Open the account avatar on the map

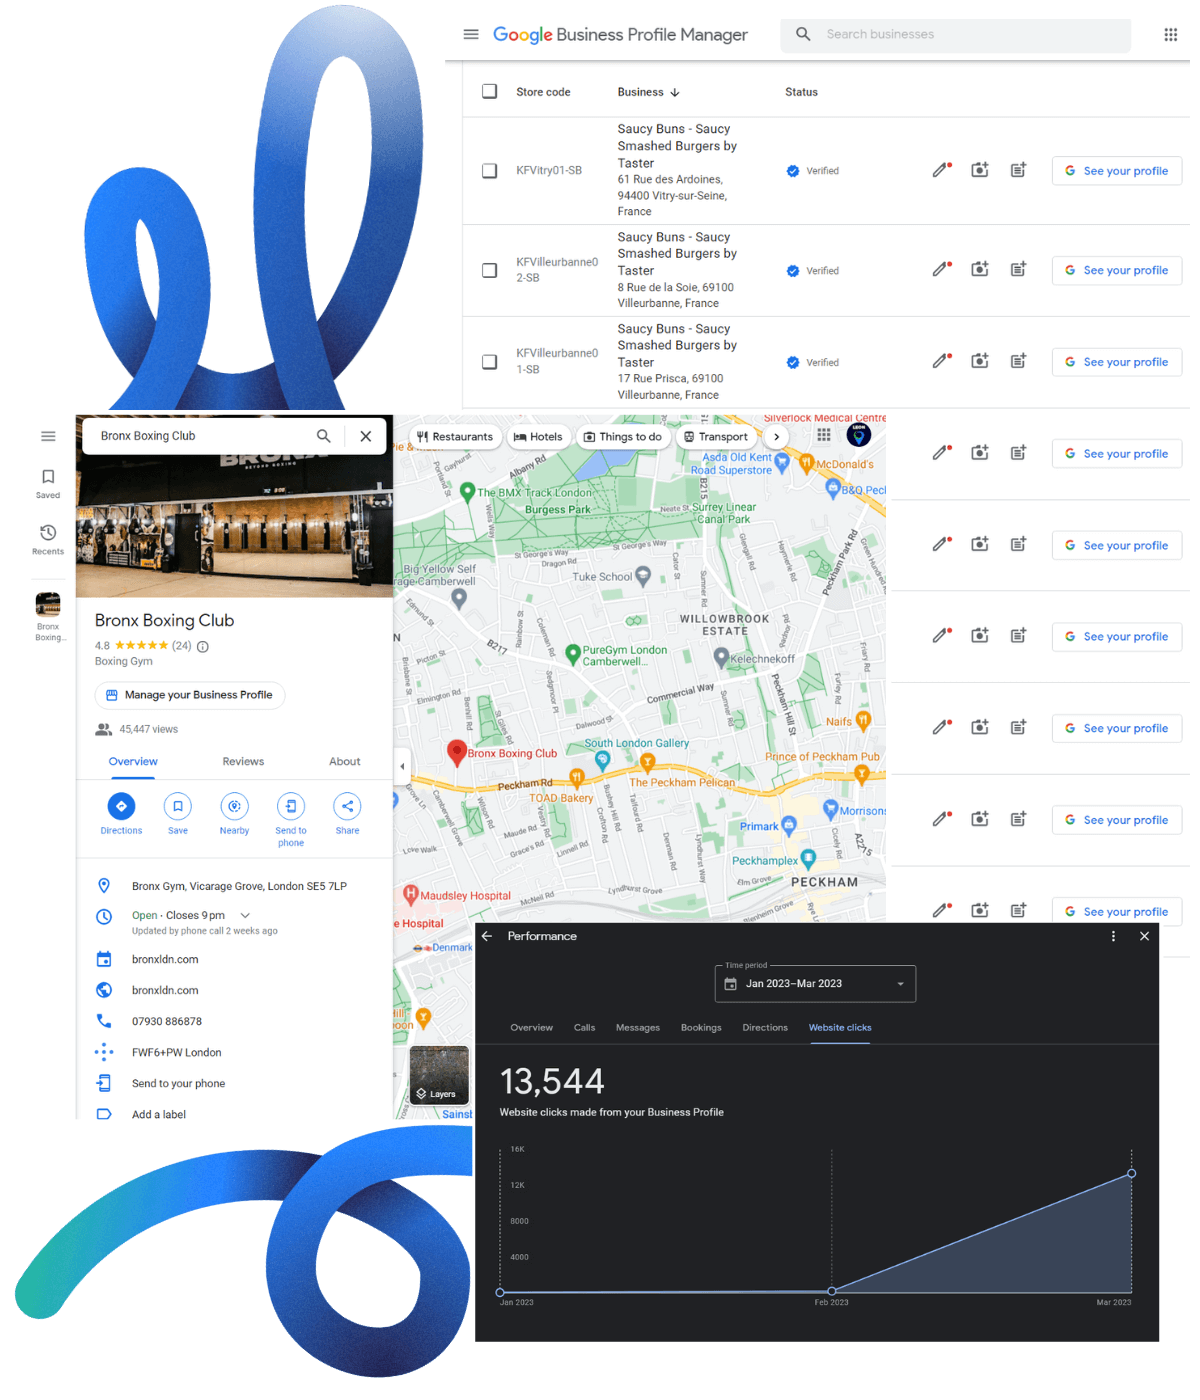coord(859,435)
